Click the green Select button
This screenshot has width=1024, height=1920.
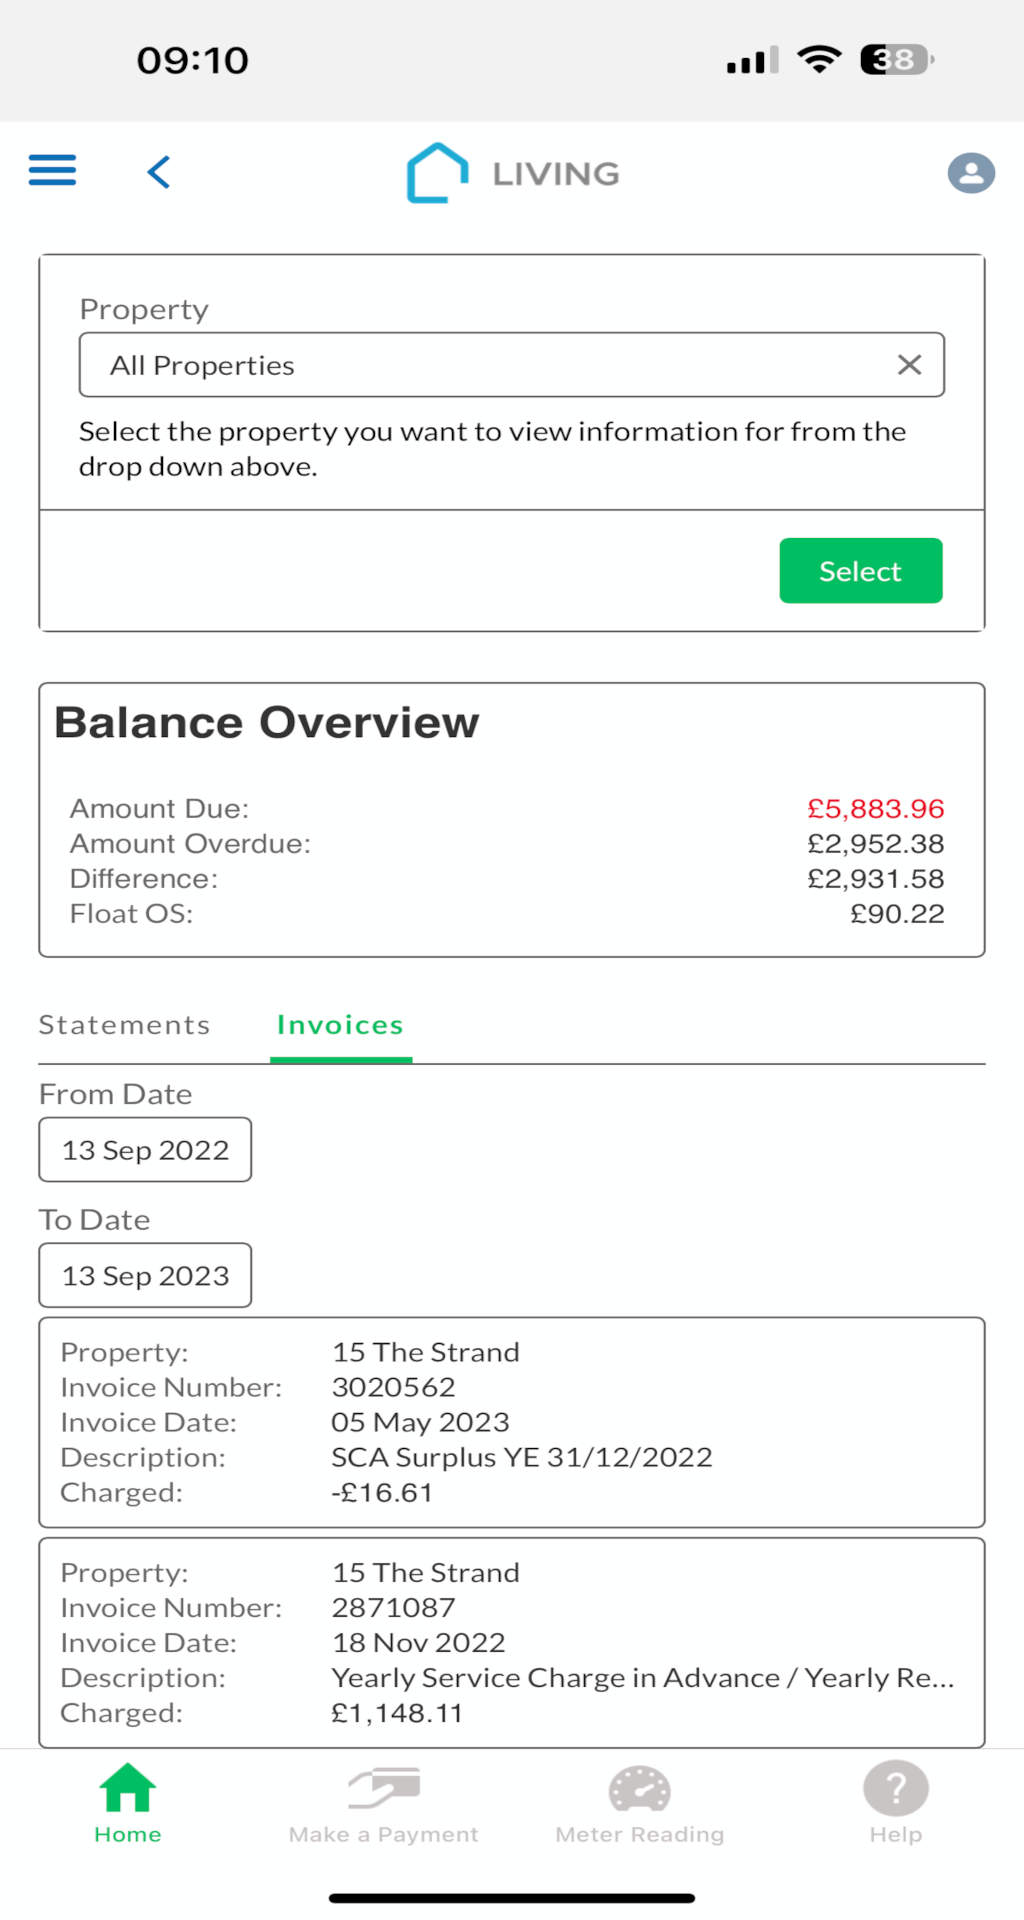click(x=861, y=571)
